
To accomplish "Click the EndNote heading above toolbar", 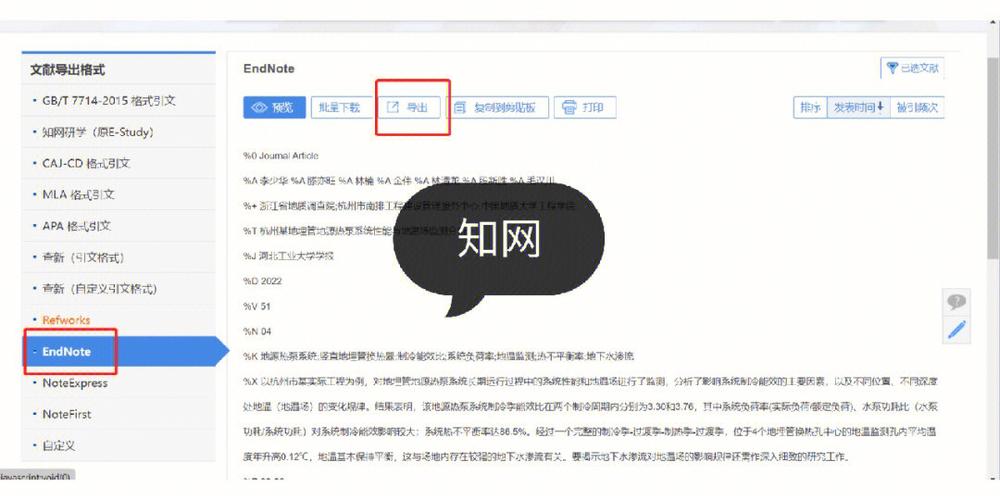I will tap(269, 68).
